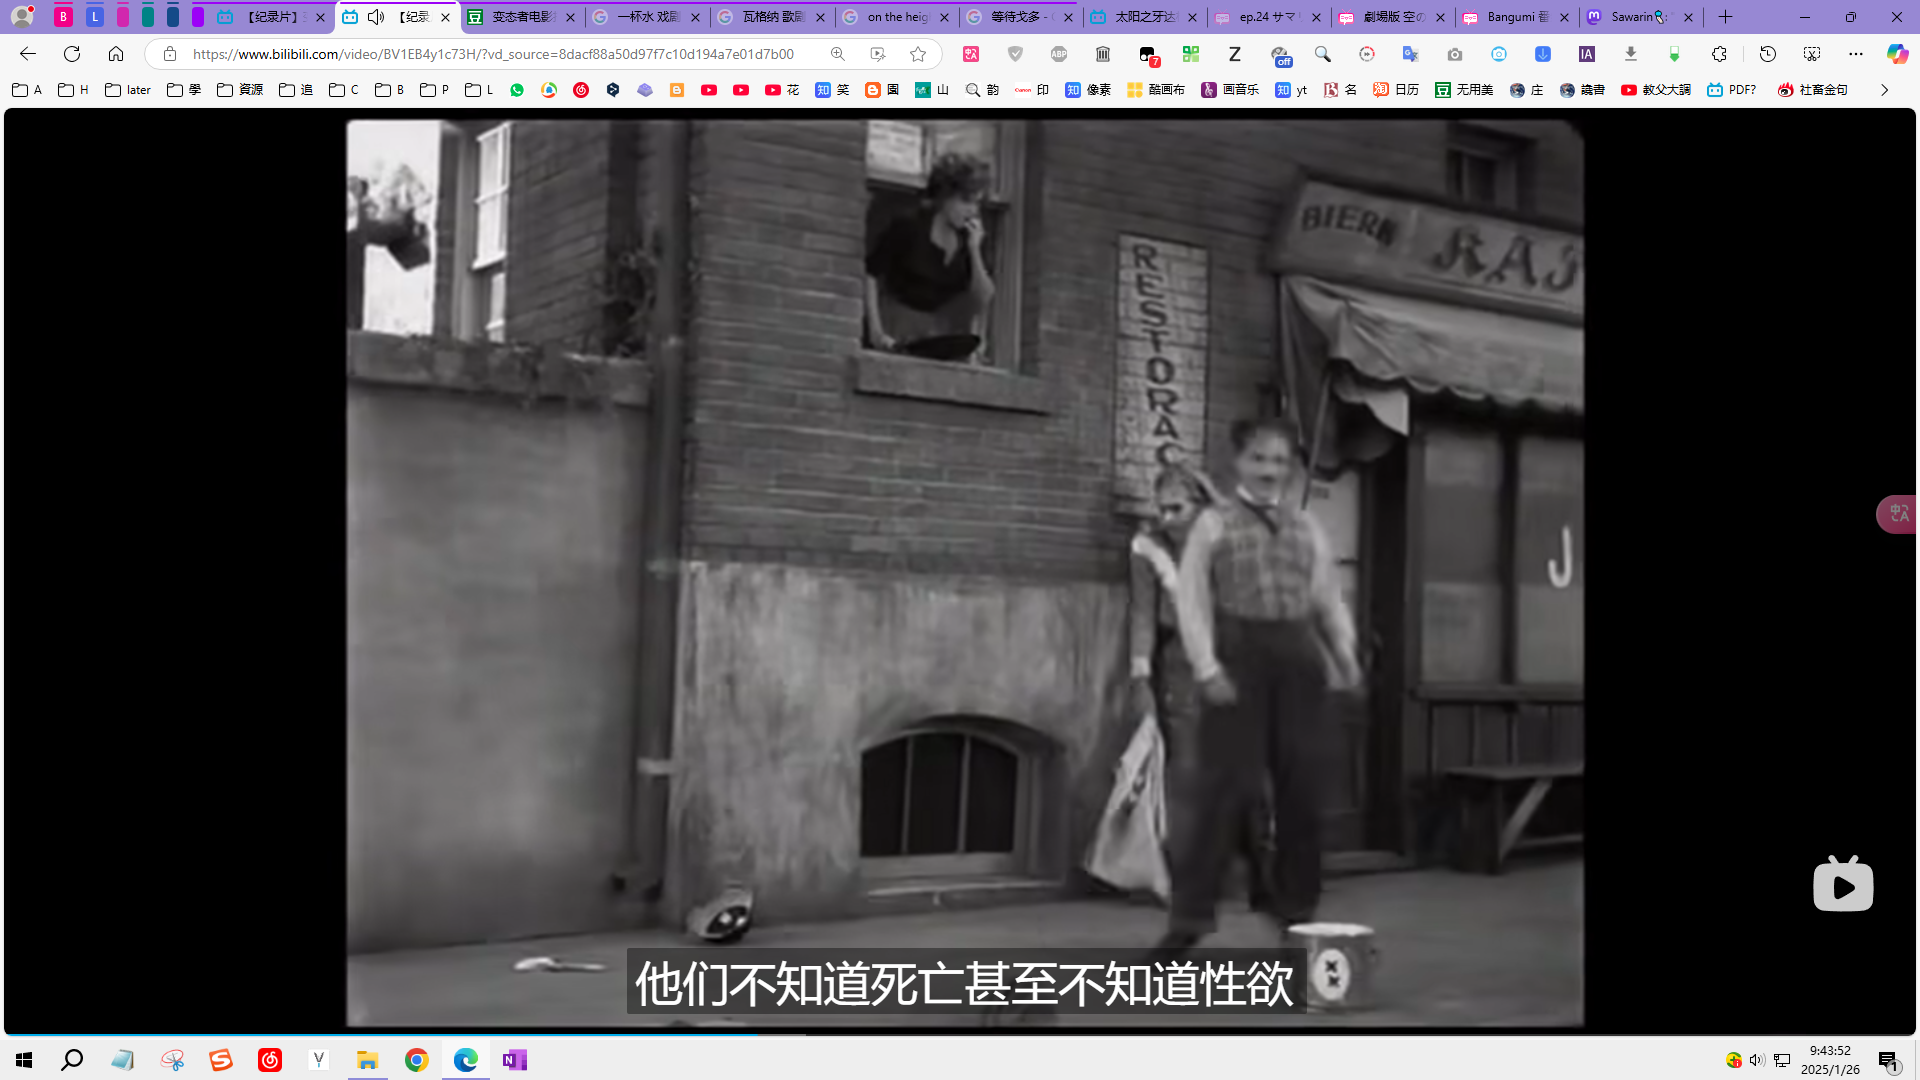Expand the 學 bookmarks folder

point(184,90)
